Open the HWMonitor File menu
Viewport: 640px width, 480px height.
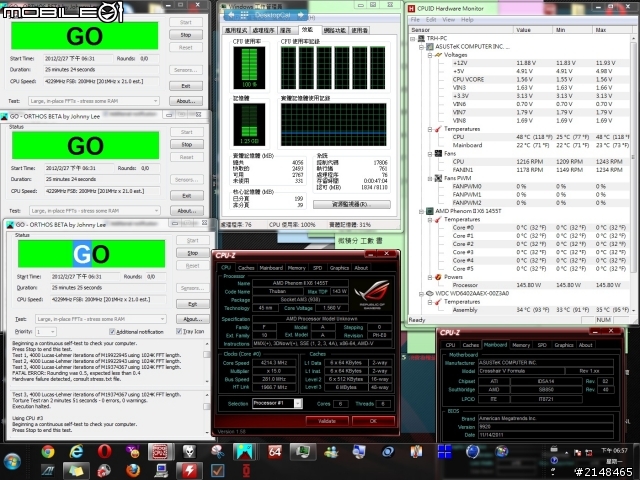[x=415, y=20]
